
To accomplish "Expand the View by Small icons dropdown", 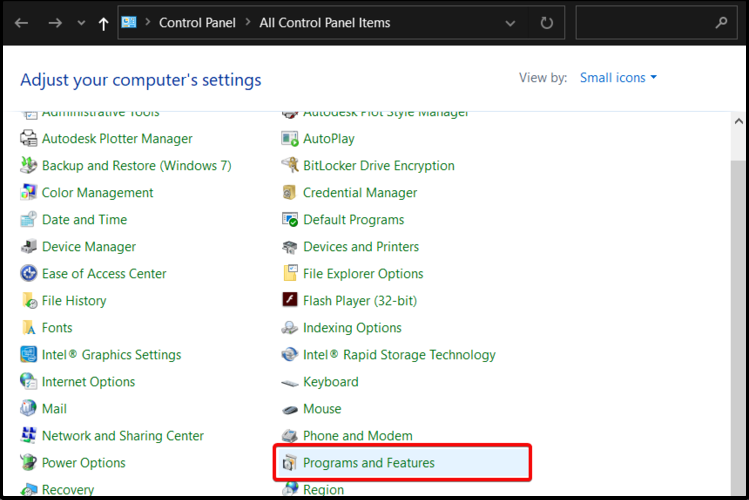I will tap(618, 78).
